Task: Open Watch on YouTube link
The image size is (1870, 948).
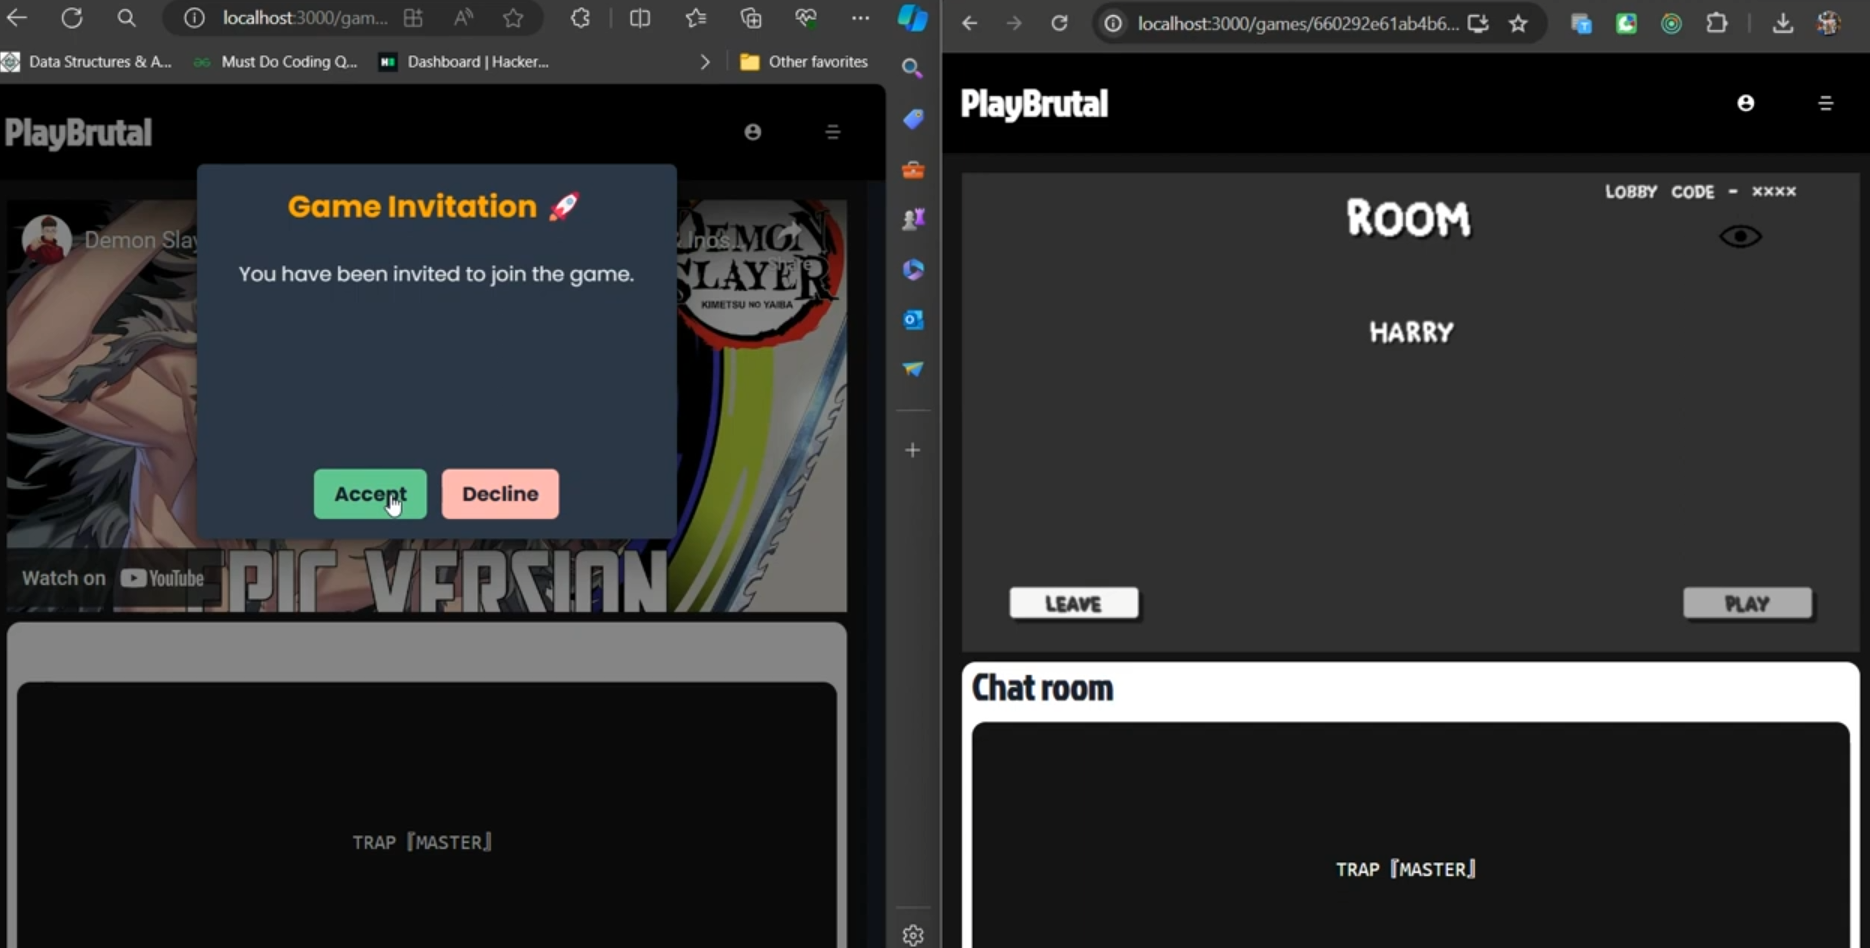Action: pos(113,578)
